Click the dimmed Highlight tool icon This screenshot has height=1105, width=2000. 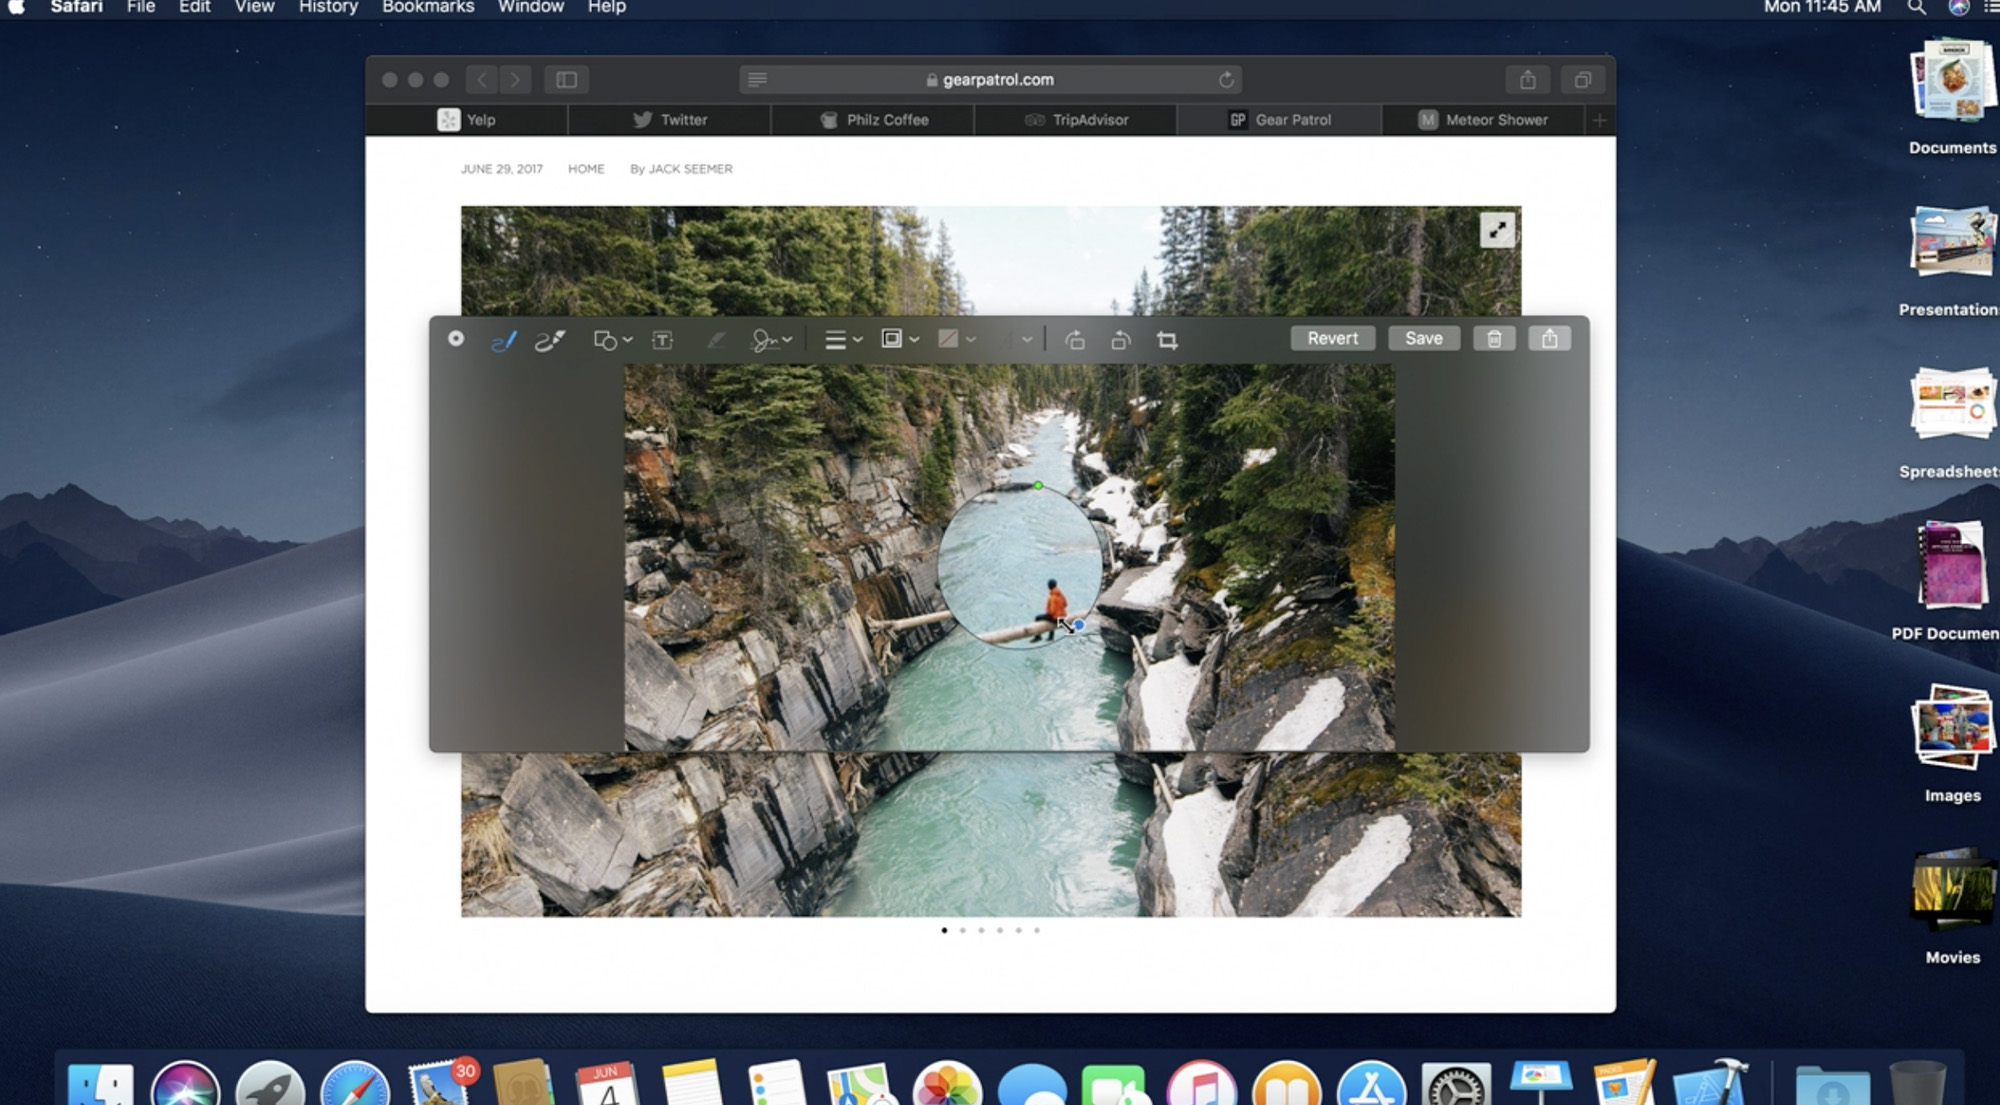pos(716,340)
